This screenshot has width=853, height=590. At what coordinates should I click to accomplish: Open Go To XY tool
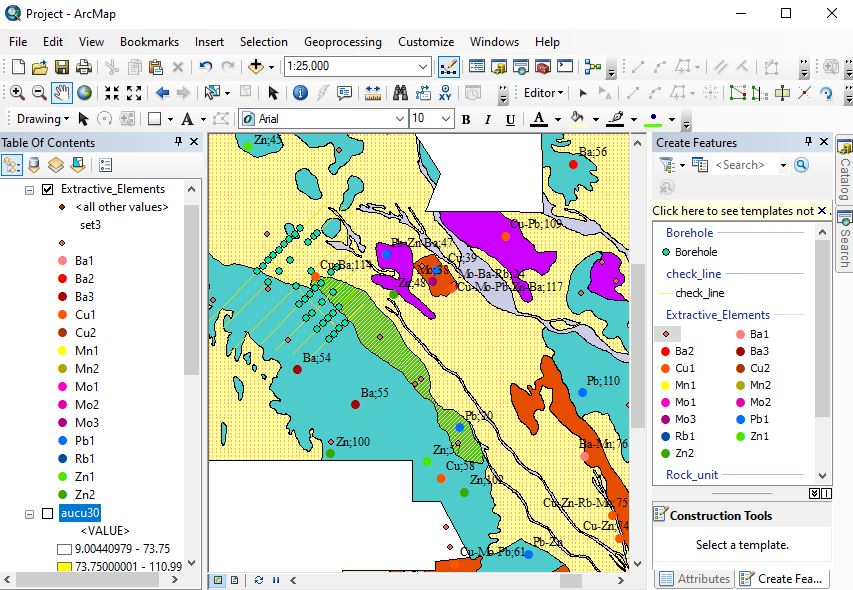point(445,93)
